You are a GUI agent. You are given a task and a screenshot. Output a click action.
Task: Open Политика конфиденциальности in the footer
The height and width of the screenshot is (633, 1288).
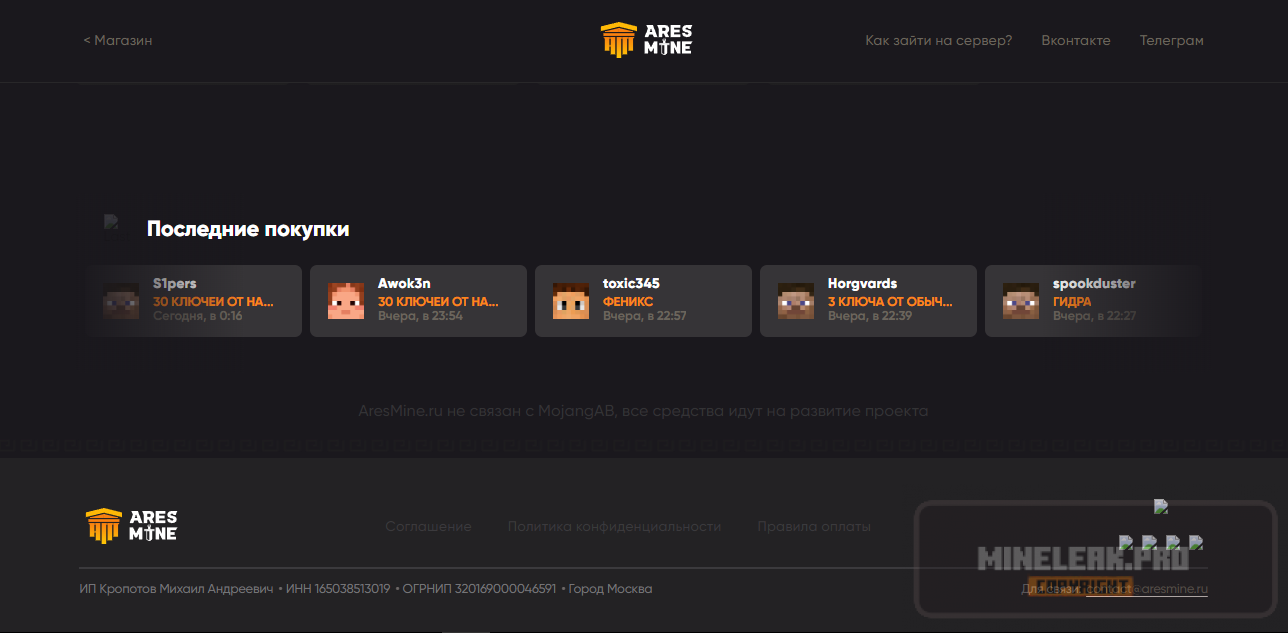(614, 526)
